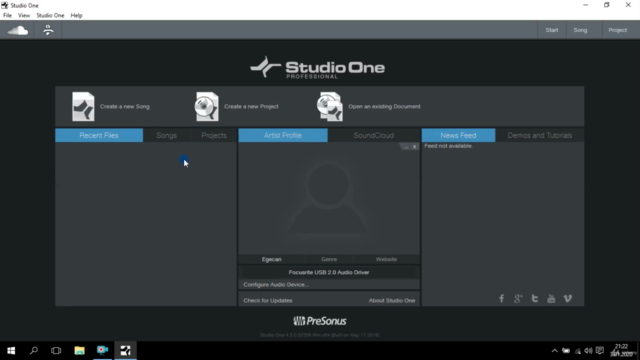Click the Website field
Screen dimensions: 640x360
[x=386, y=259]
